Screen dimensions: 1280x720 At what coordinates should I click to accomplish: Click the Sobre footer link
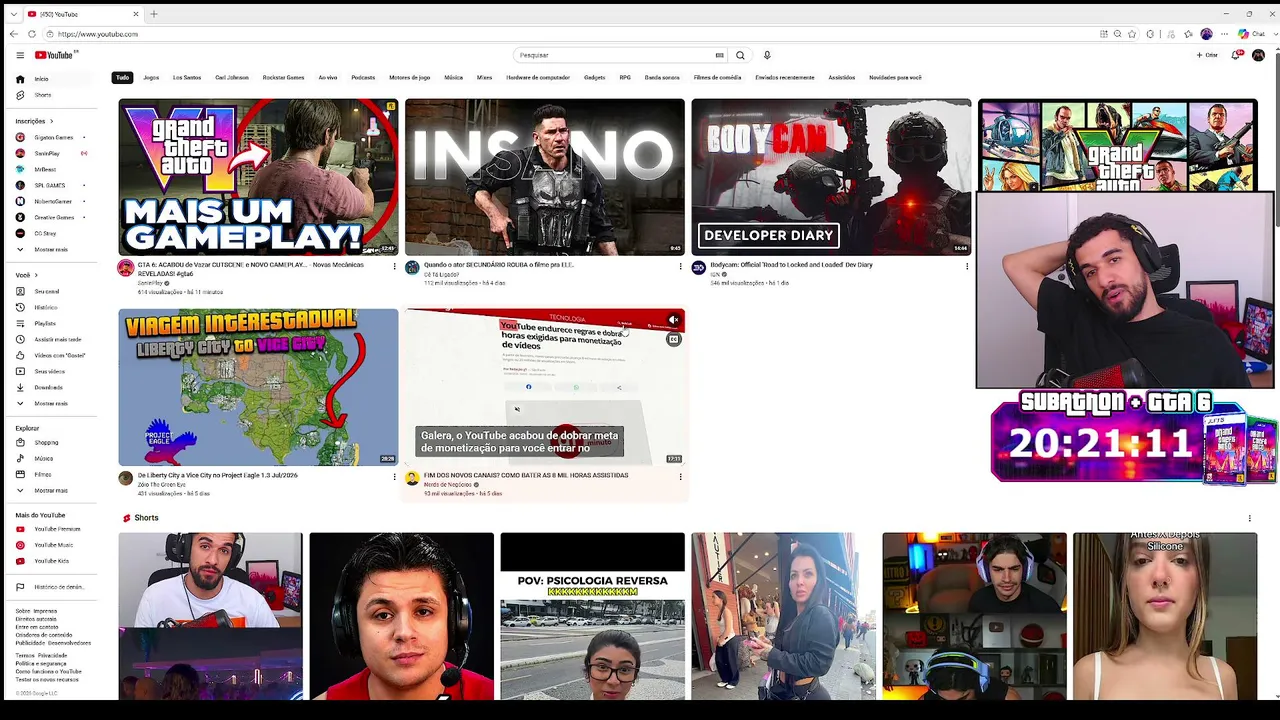point(22,611)
